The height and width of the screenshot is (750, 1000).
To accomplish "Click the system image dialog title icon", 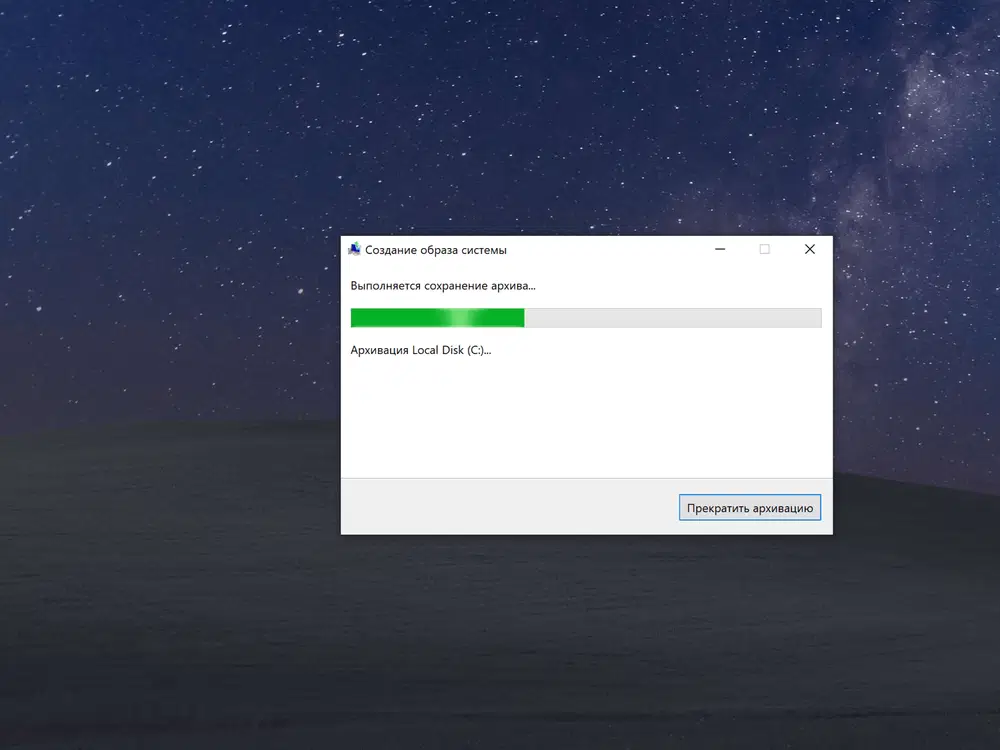I will tap(355, 249).
